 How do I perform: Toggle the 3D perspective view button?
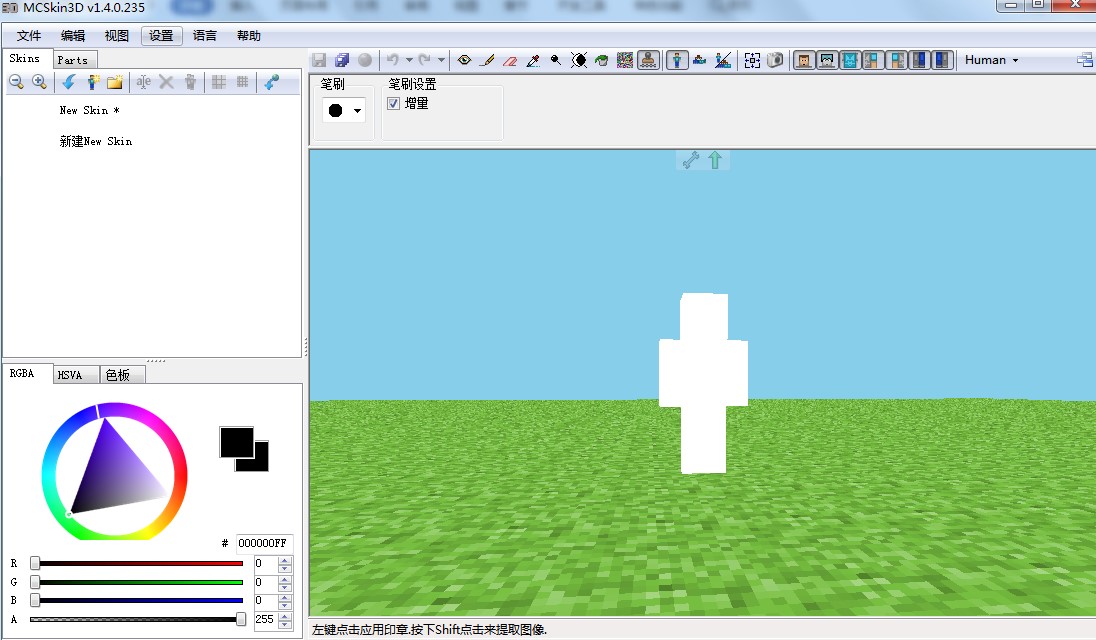click(x=677, y=60)
